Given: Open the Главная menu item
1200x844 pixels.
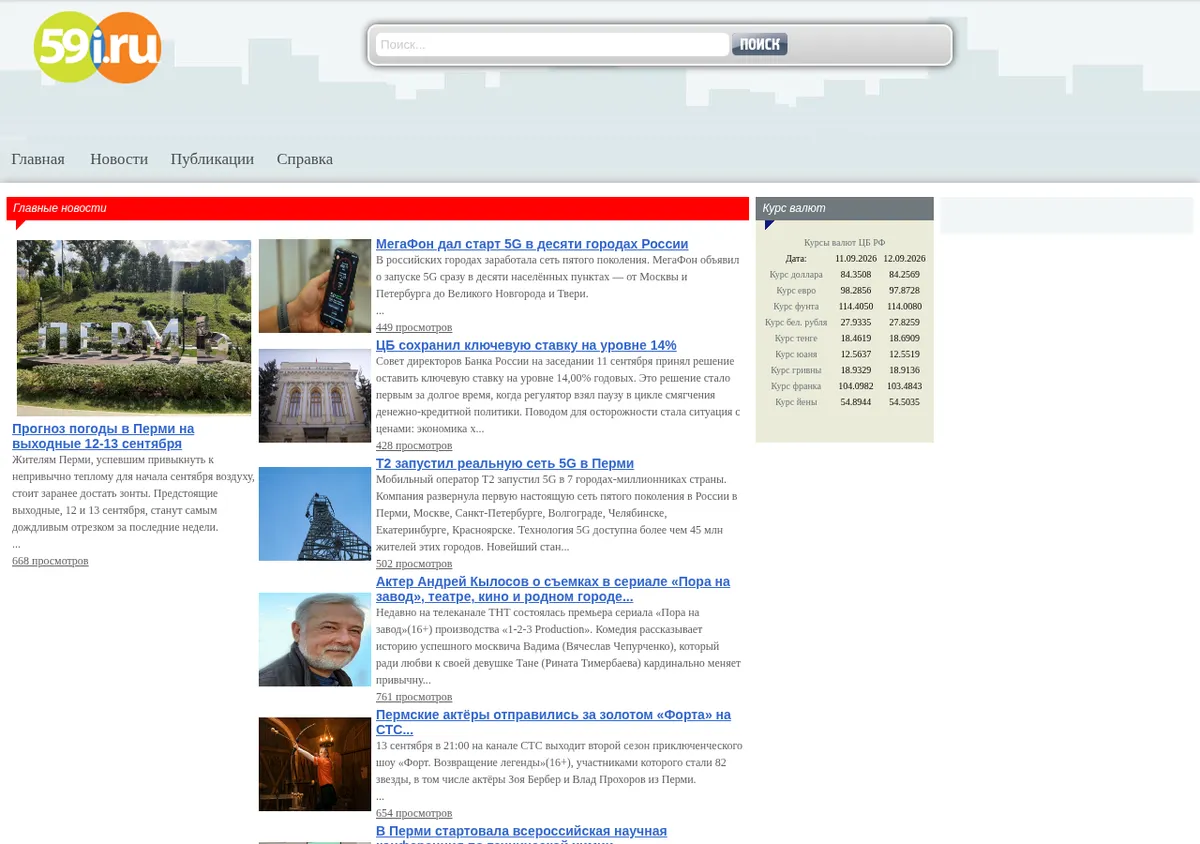Looking at the screenshot, I should [38, 159].
